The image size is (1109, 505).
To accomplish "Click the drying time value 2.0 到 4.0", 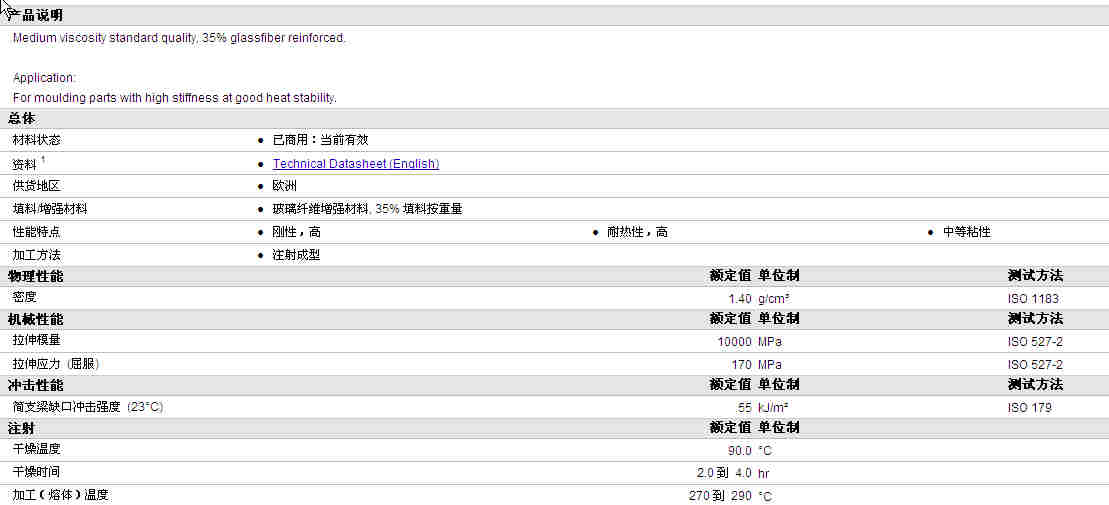I will point(724,473).
